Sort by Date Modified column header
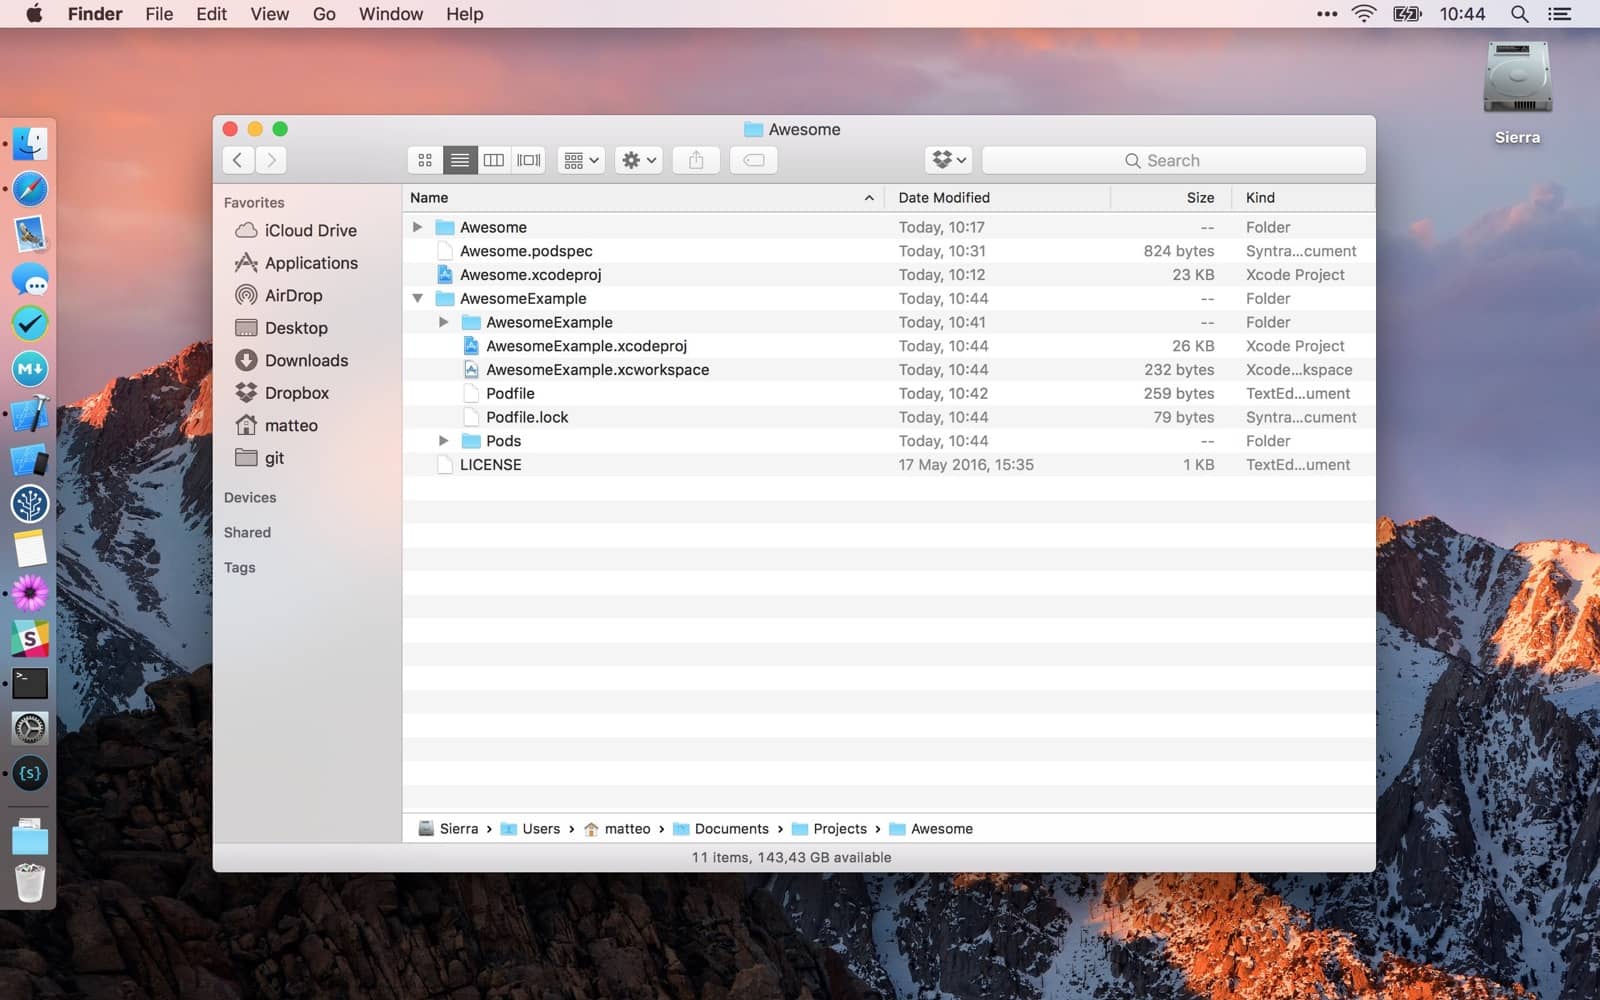Viewport: 1600px width, 1000px height. tap(944, 198)
